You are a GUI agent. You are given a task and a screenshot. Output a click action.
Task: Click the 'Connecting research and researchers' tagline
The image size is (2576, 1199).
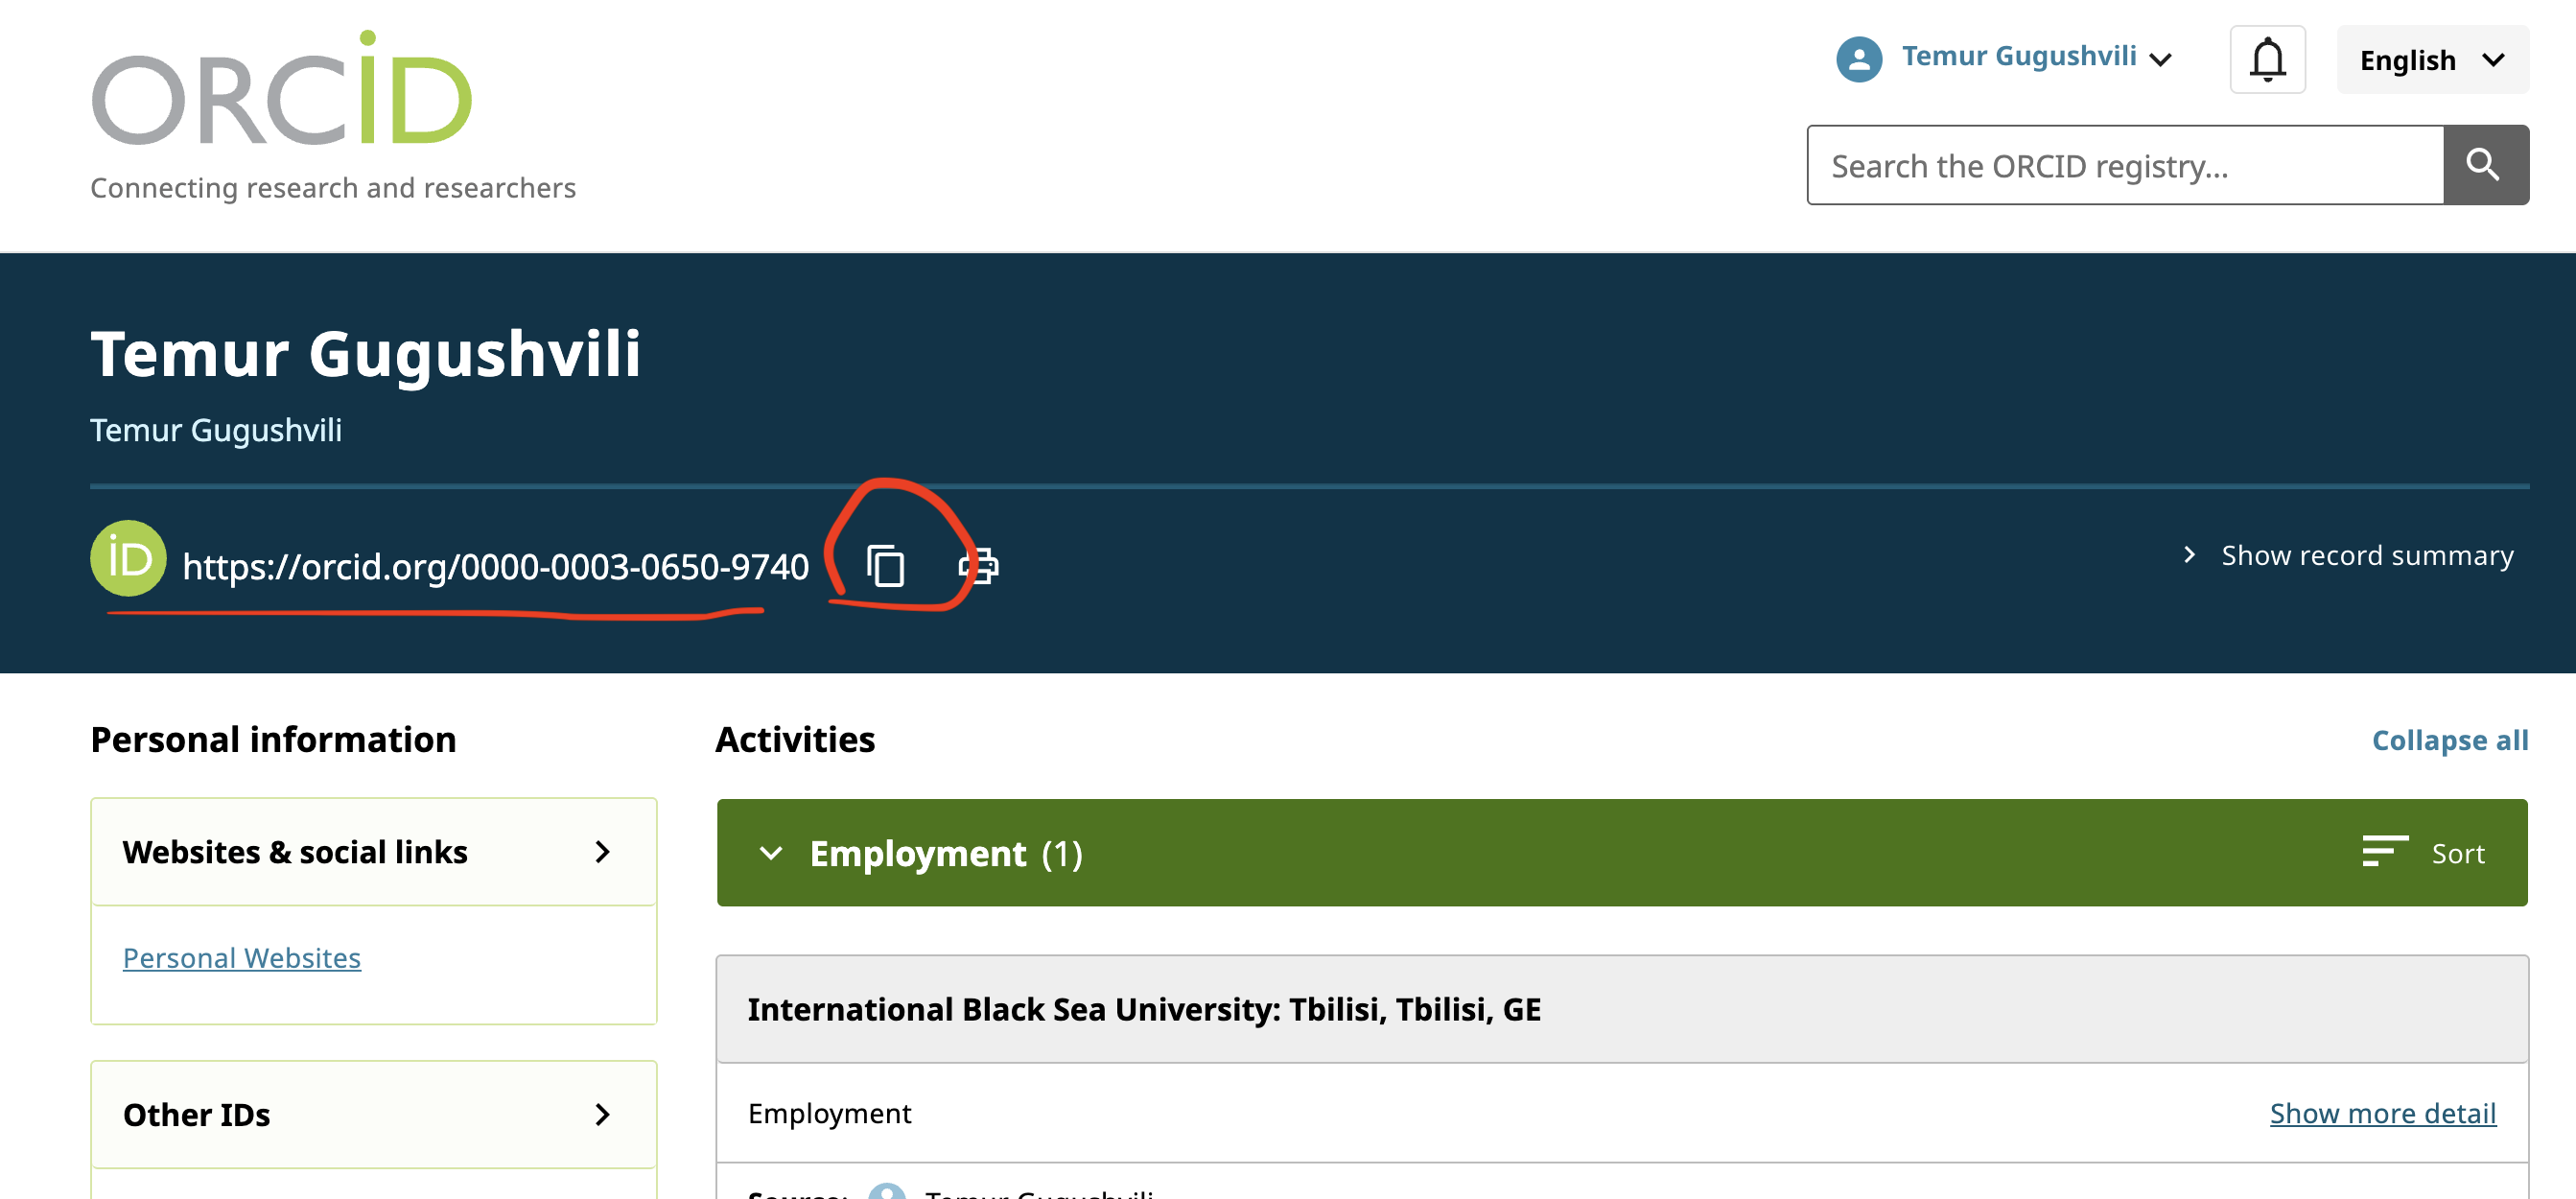[x=333, y=188]
